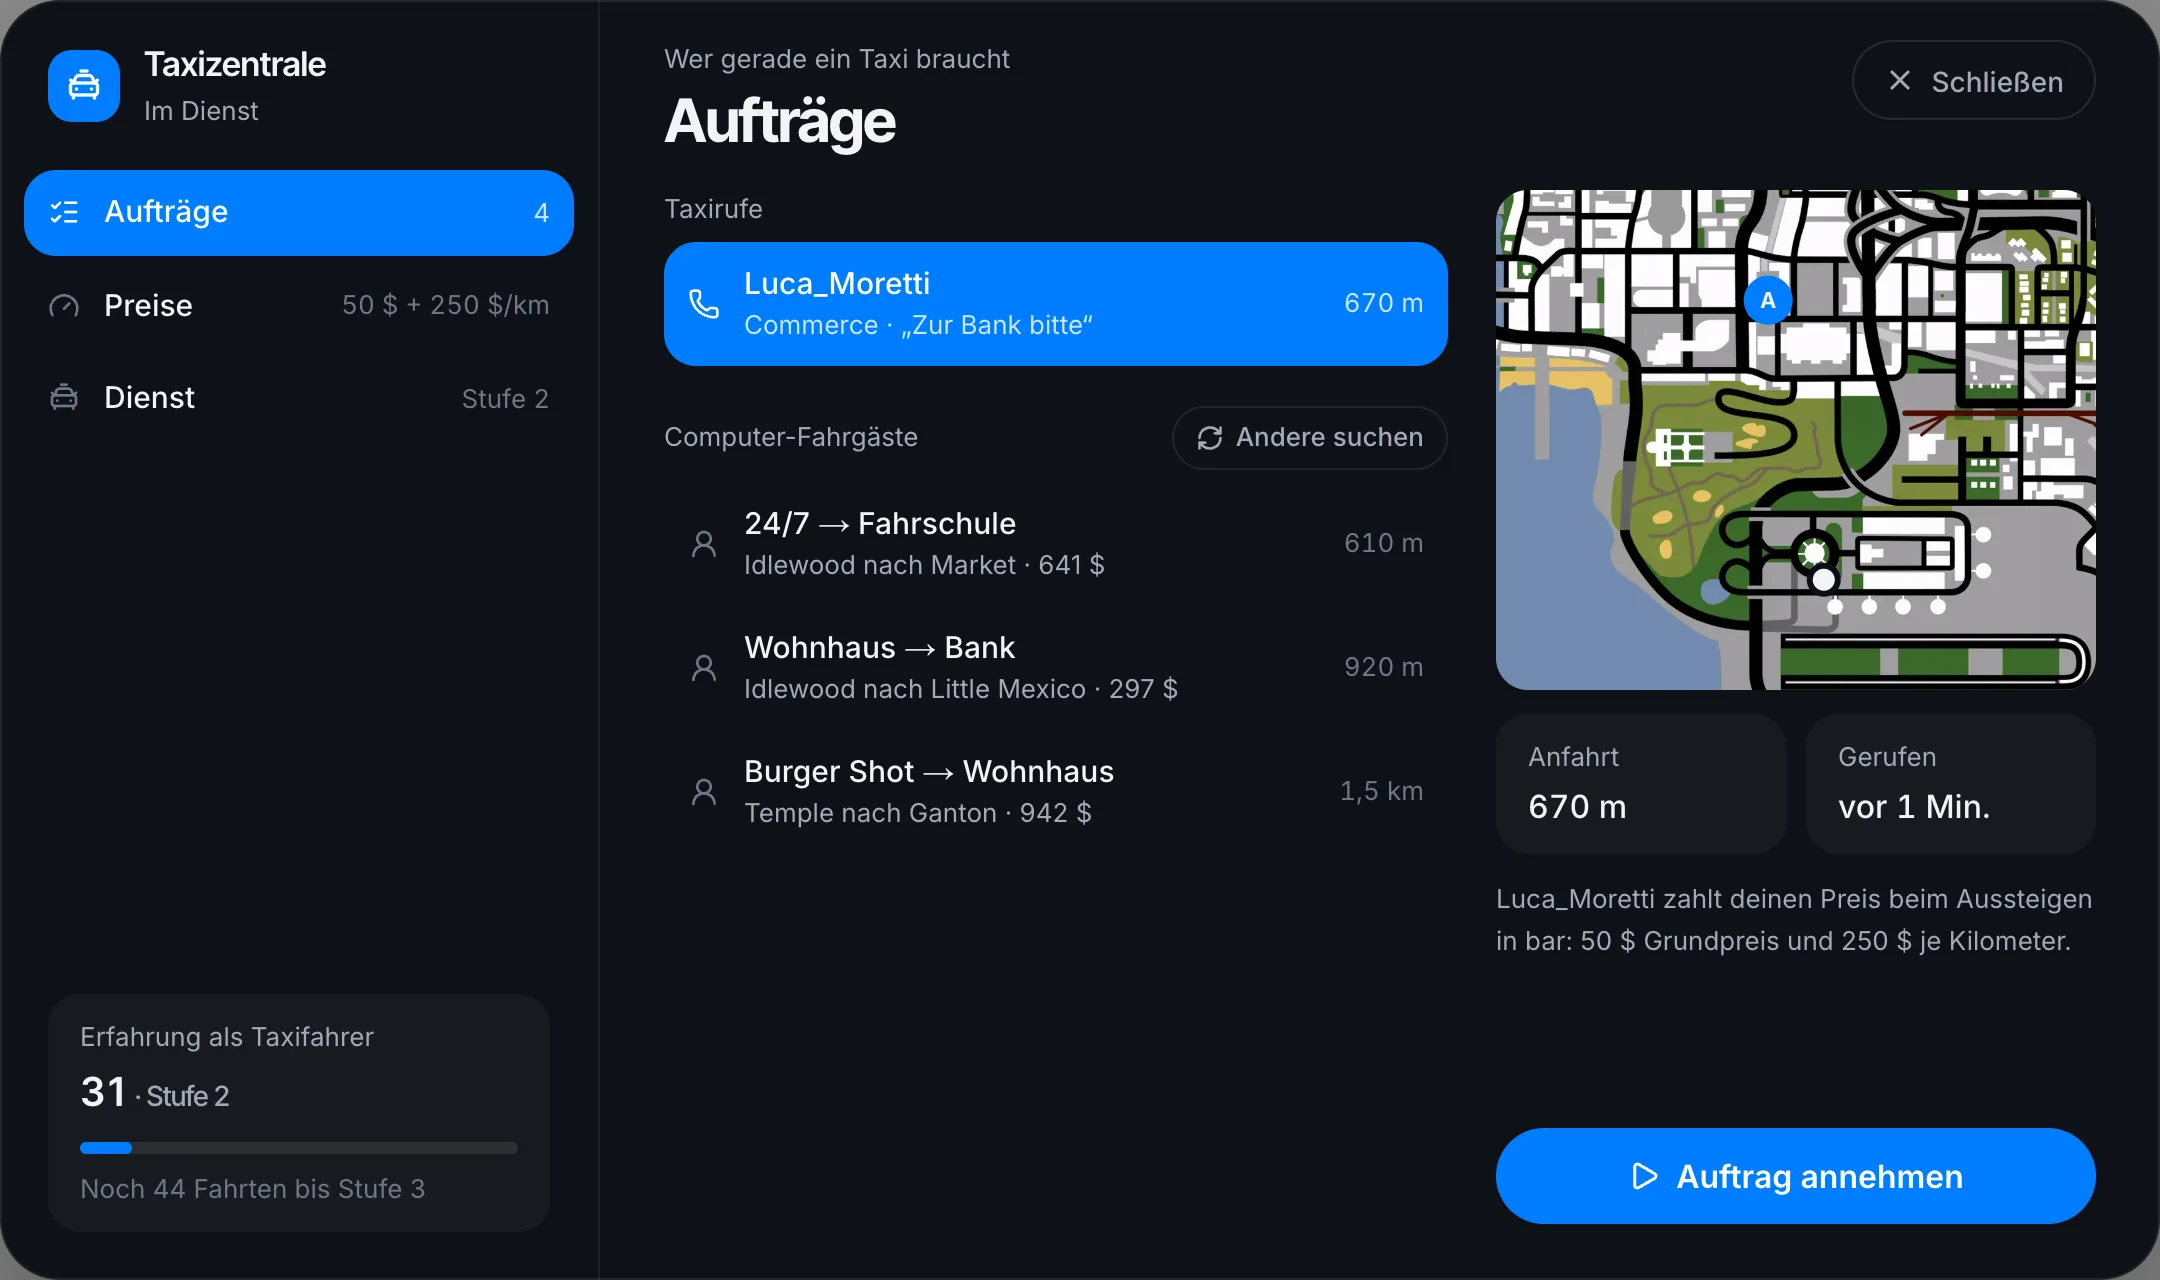The width and height of the screenshot is (2160, 1280).
Task: Click the X icon in Schließen
Action: pos(1900,81)
